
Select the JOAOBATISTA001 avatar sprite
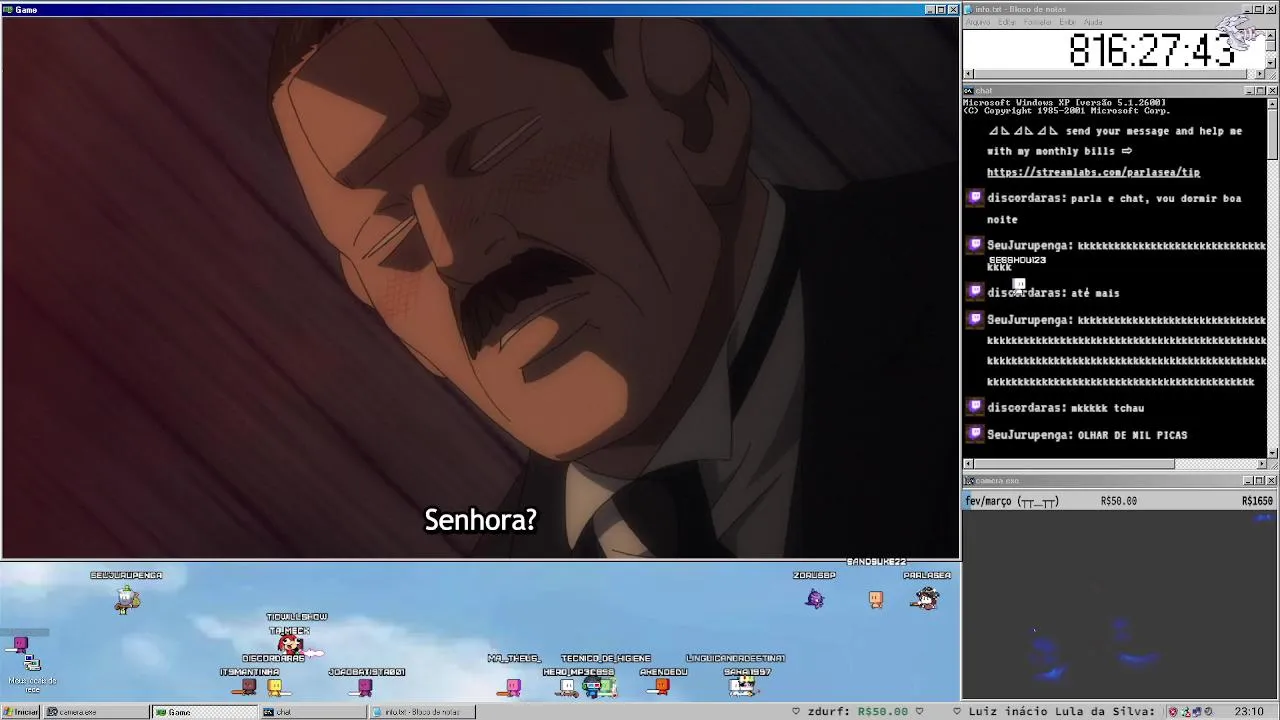pyautogui.click(x=365, y=687)
